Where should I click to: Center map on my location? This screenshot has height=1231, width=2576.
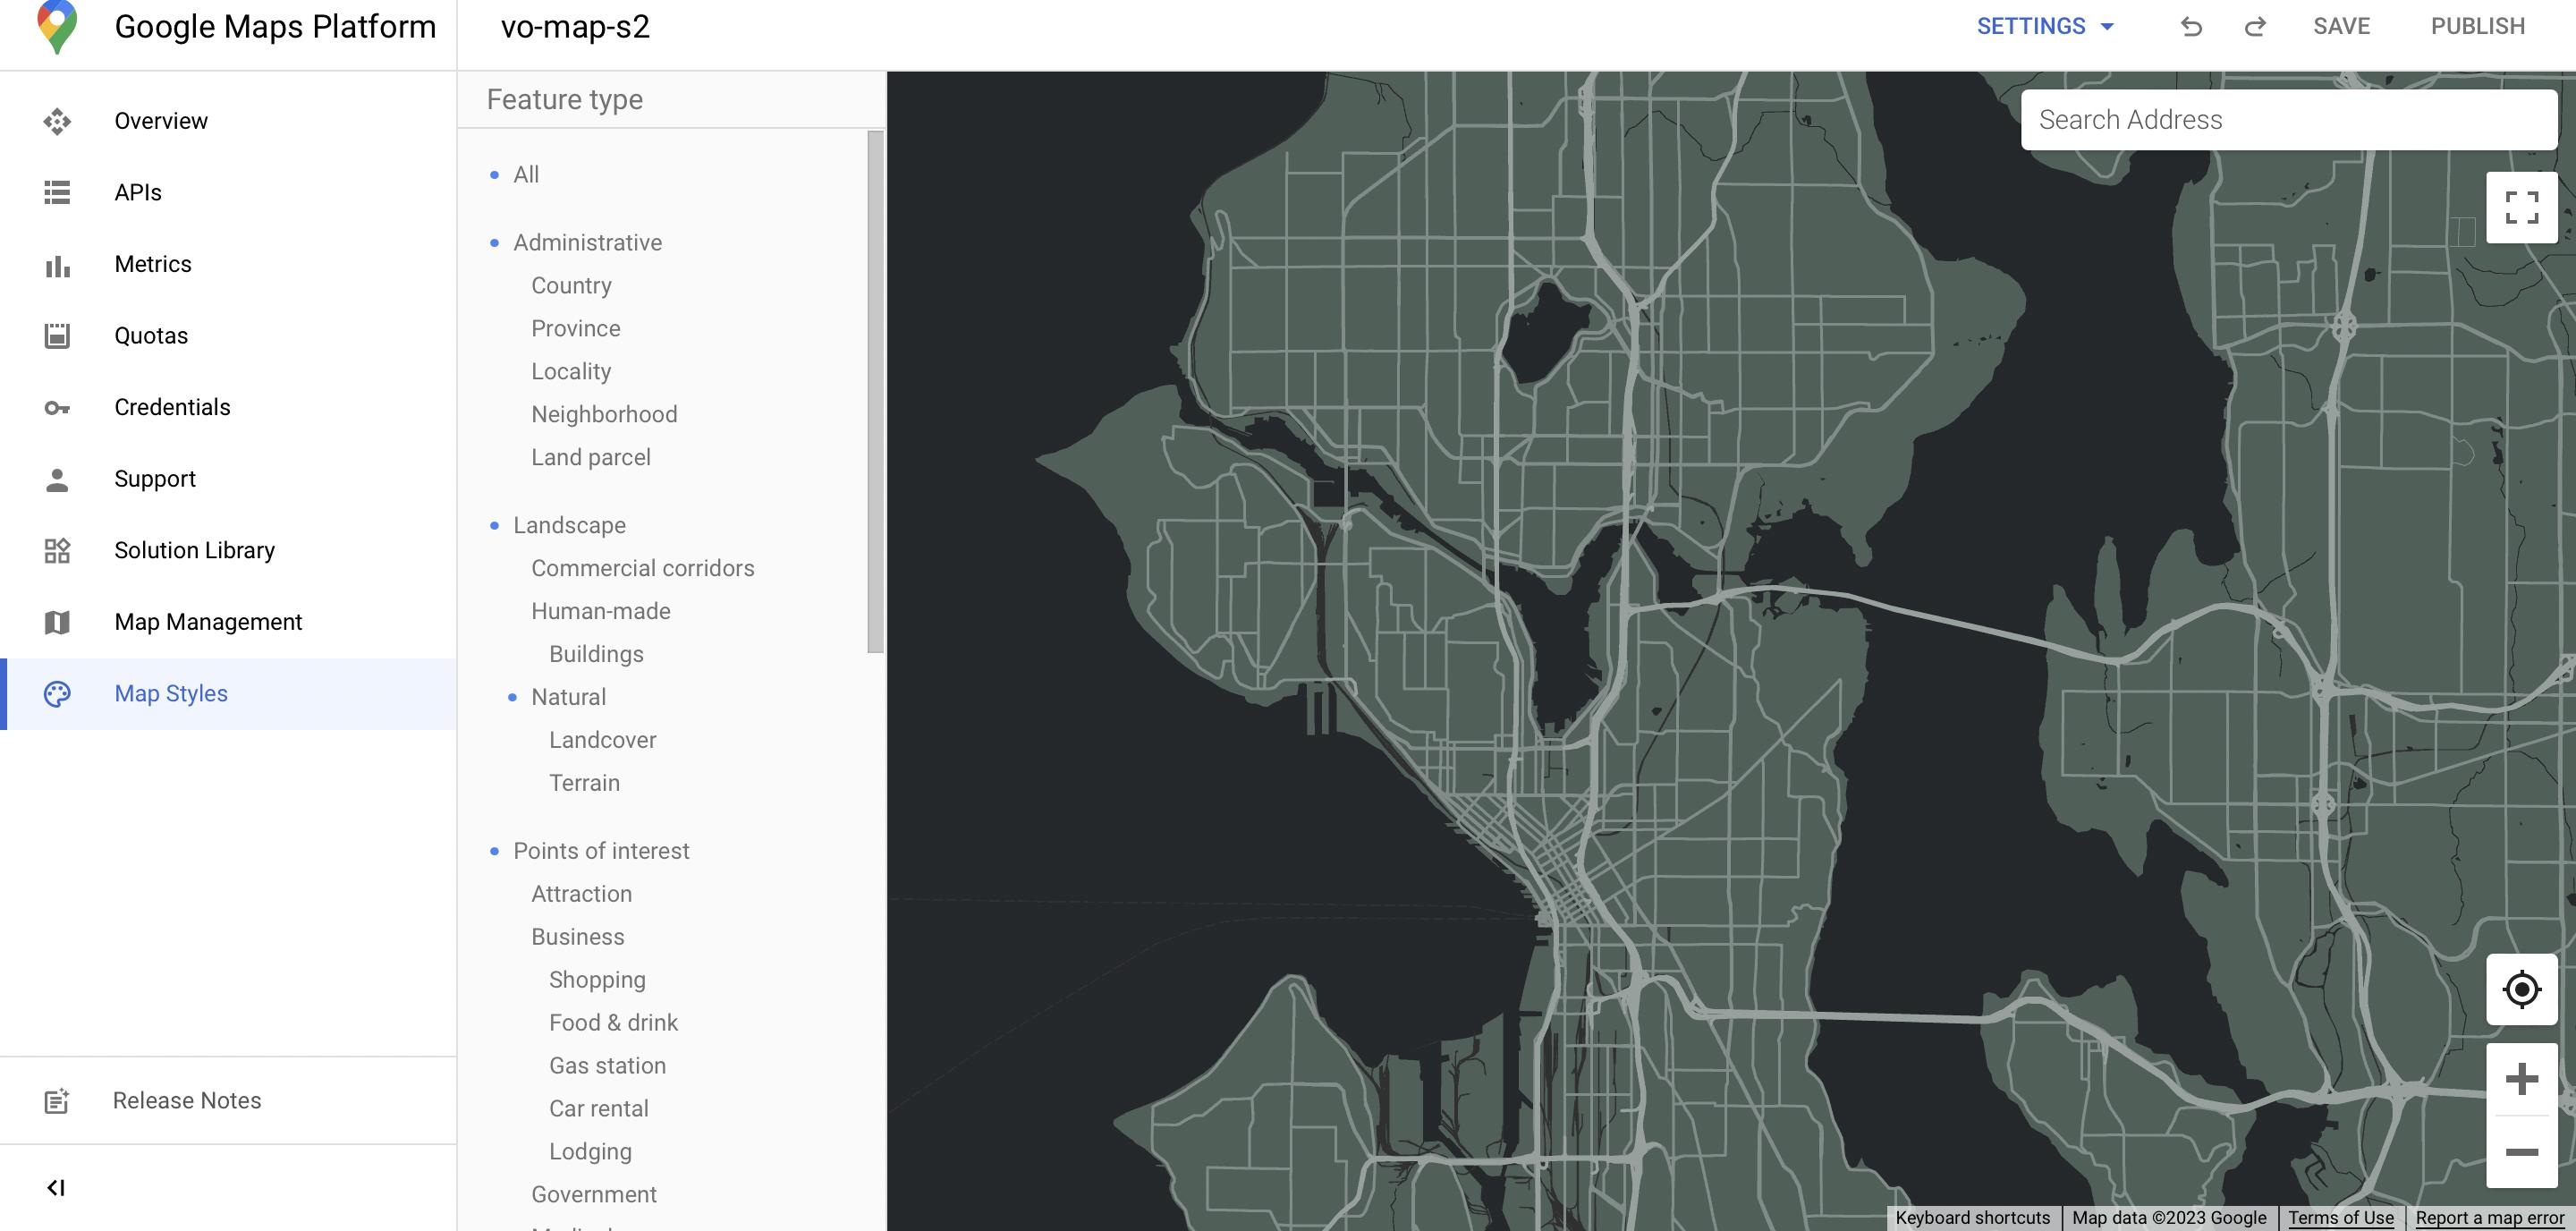[2521, 989]
